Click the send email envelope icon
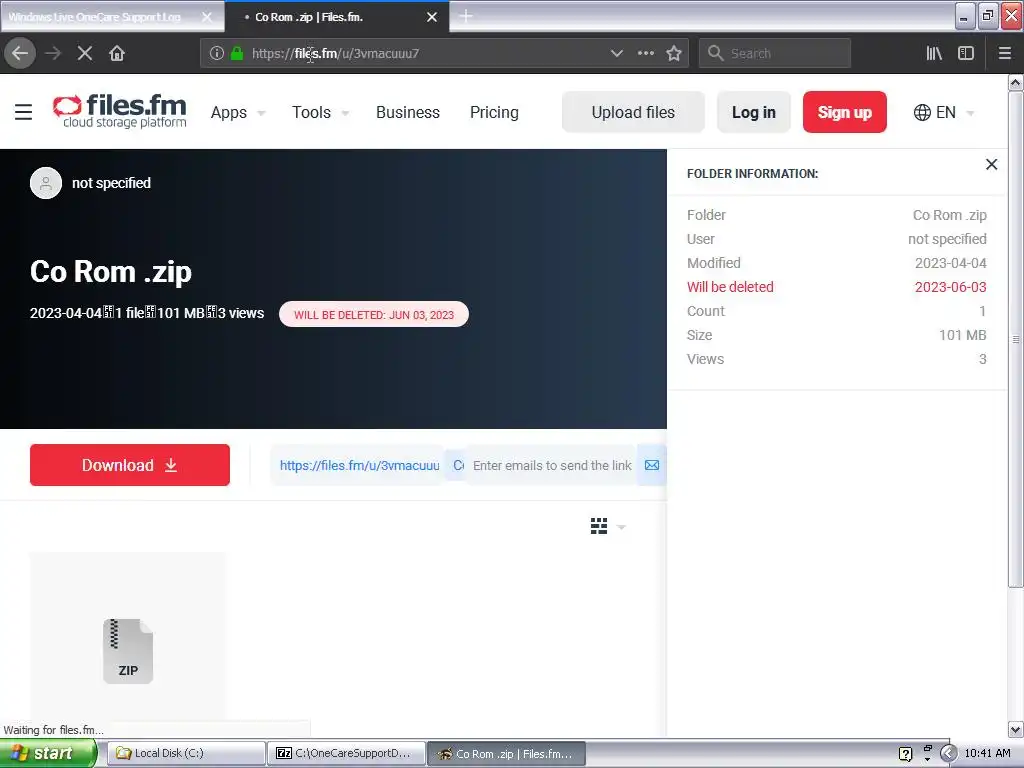Screen dimensions: 1024x768 (652, 465)
